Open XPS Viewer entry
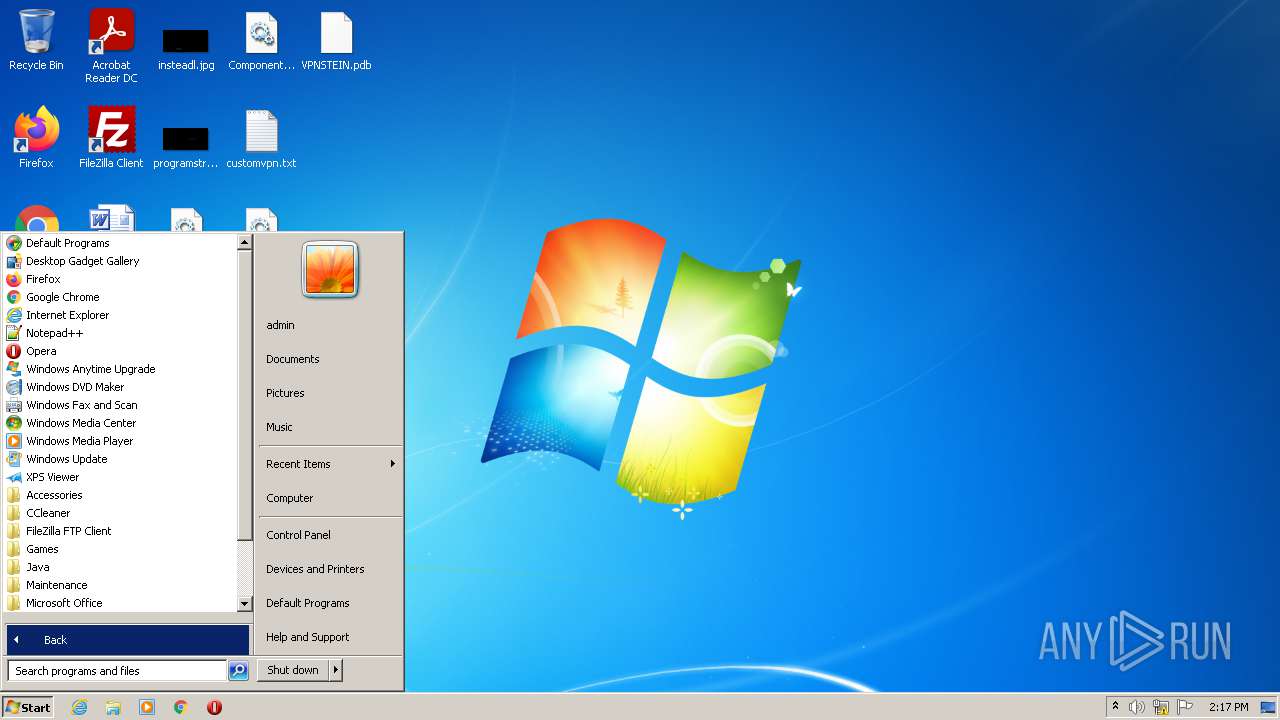1280x720 pixels. [120, 477]
